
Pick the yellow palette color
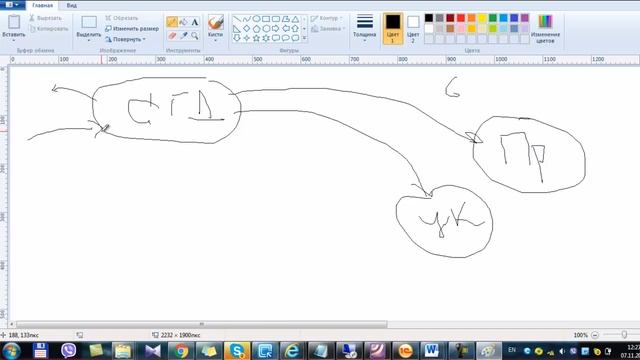click(x=482, y=18)
